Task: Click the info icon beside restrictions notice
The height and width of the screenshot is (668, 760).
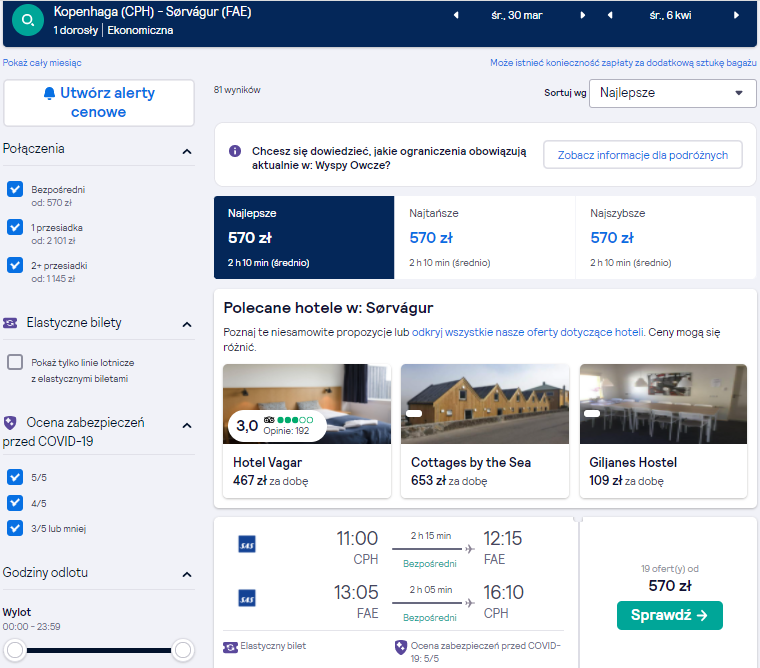Action: [x=235, y=151]
